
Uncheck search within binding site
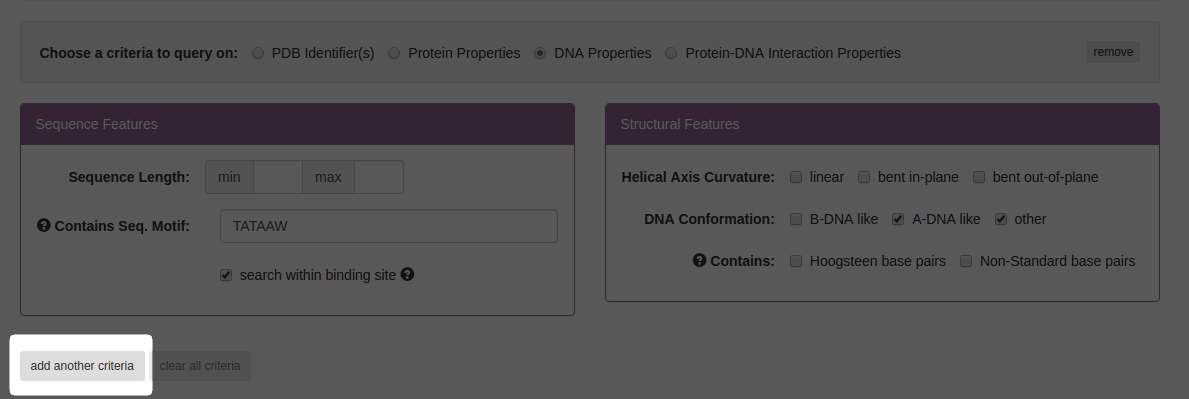[226, 275]
